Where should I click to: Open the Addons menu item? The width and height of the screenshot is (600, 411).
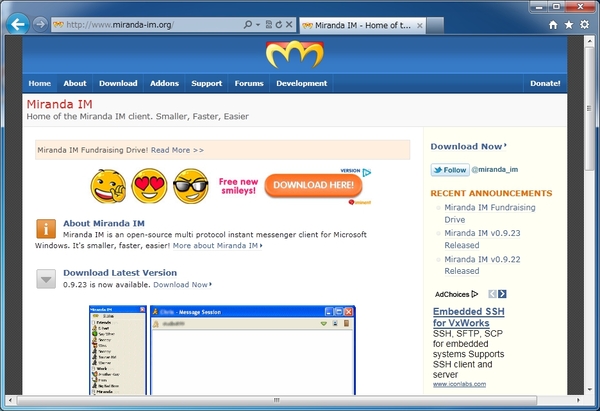tap(165, 83)
